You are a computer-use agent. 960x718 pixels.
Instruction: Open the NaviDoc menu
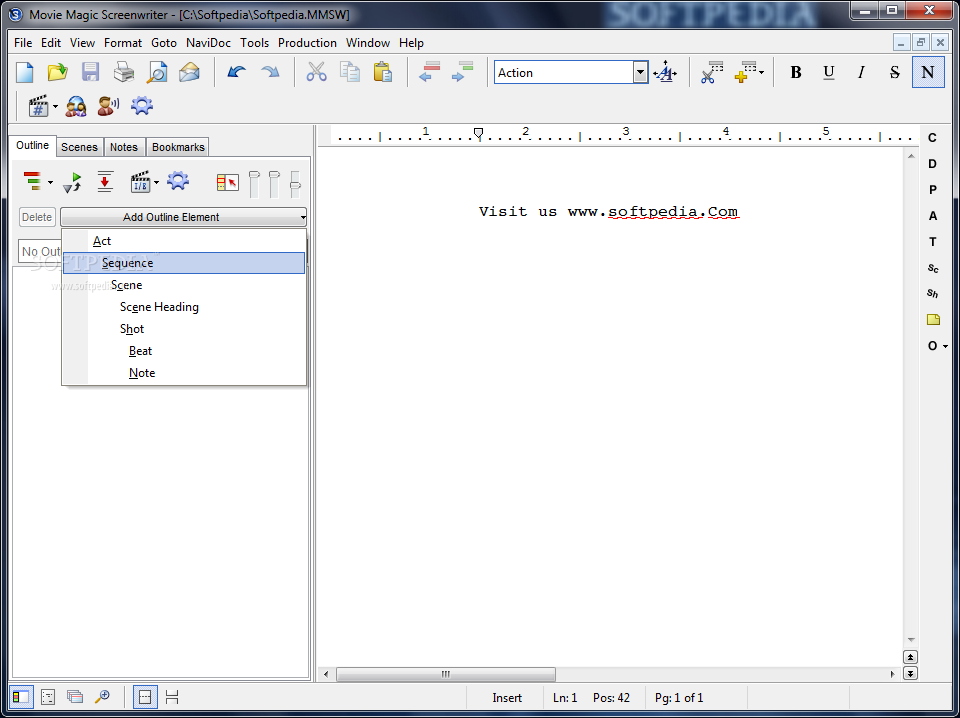click(x=208, y=43)
